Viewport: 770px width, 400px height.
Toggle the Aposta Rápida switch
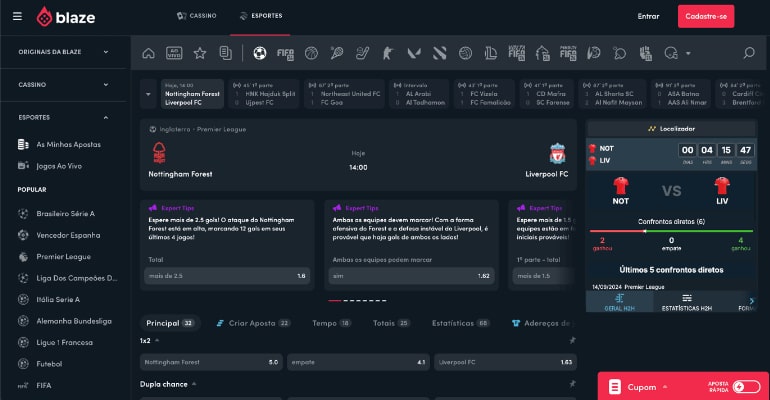click(x=746, y=387)
